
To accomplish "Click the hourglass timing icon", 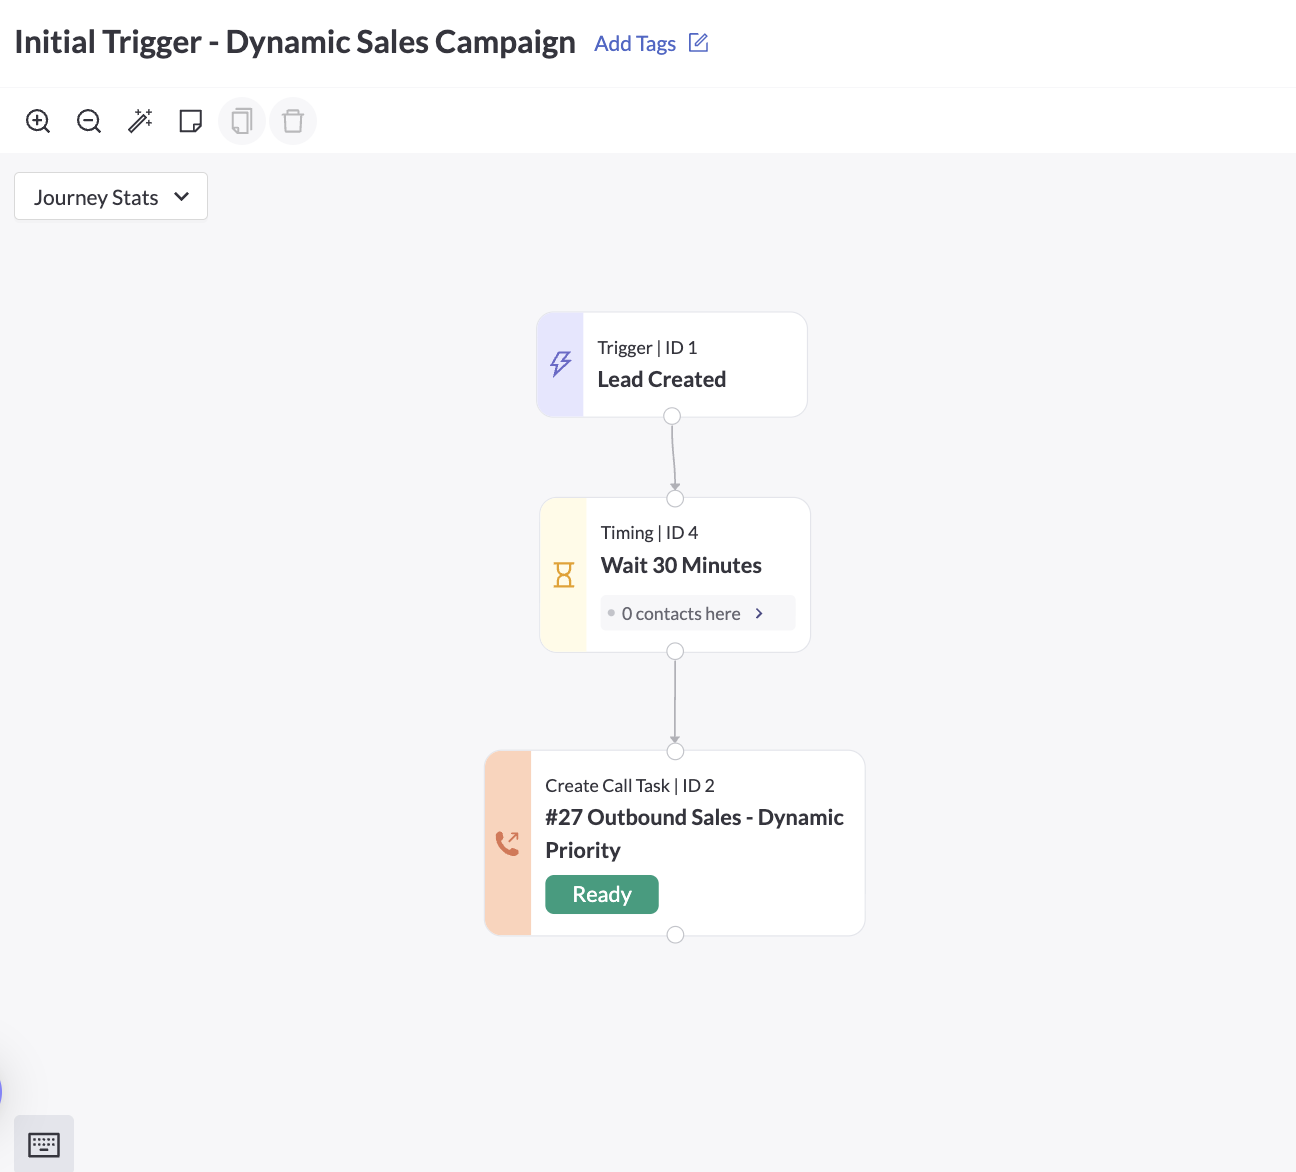I will pos(564,575).
